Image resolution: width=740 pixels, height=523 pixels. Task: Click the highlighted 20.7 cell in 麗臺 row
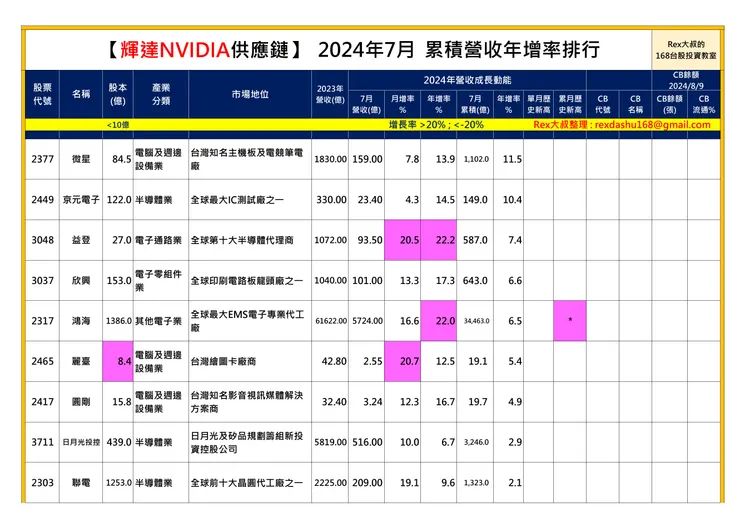(x=403, y=361)
